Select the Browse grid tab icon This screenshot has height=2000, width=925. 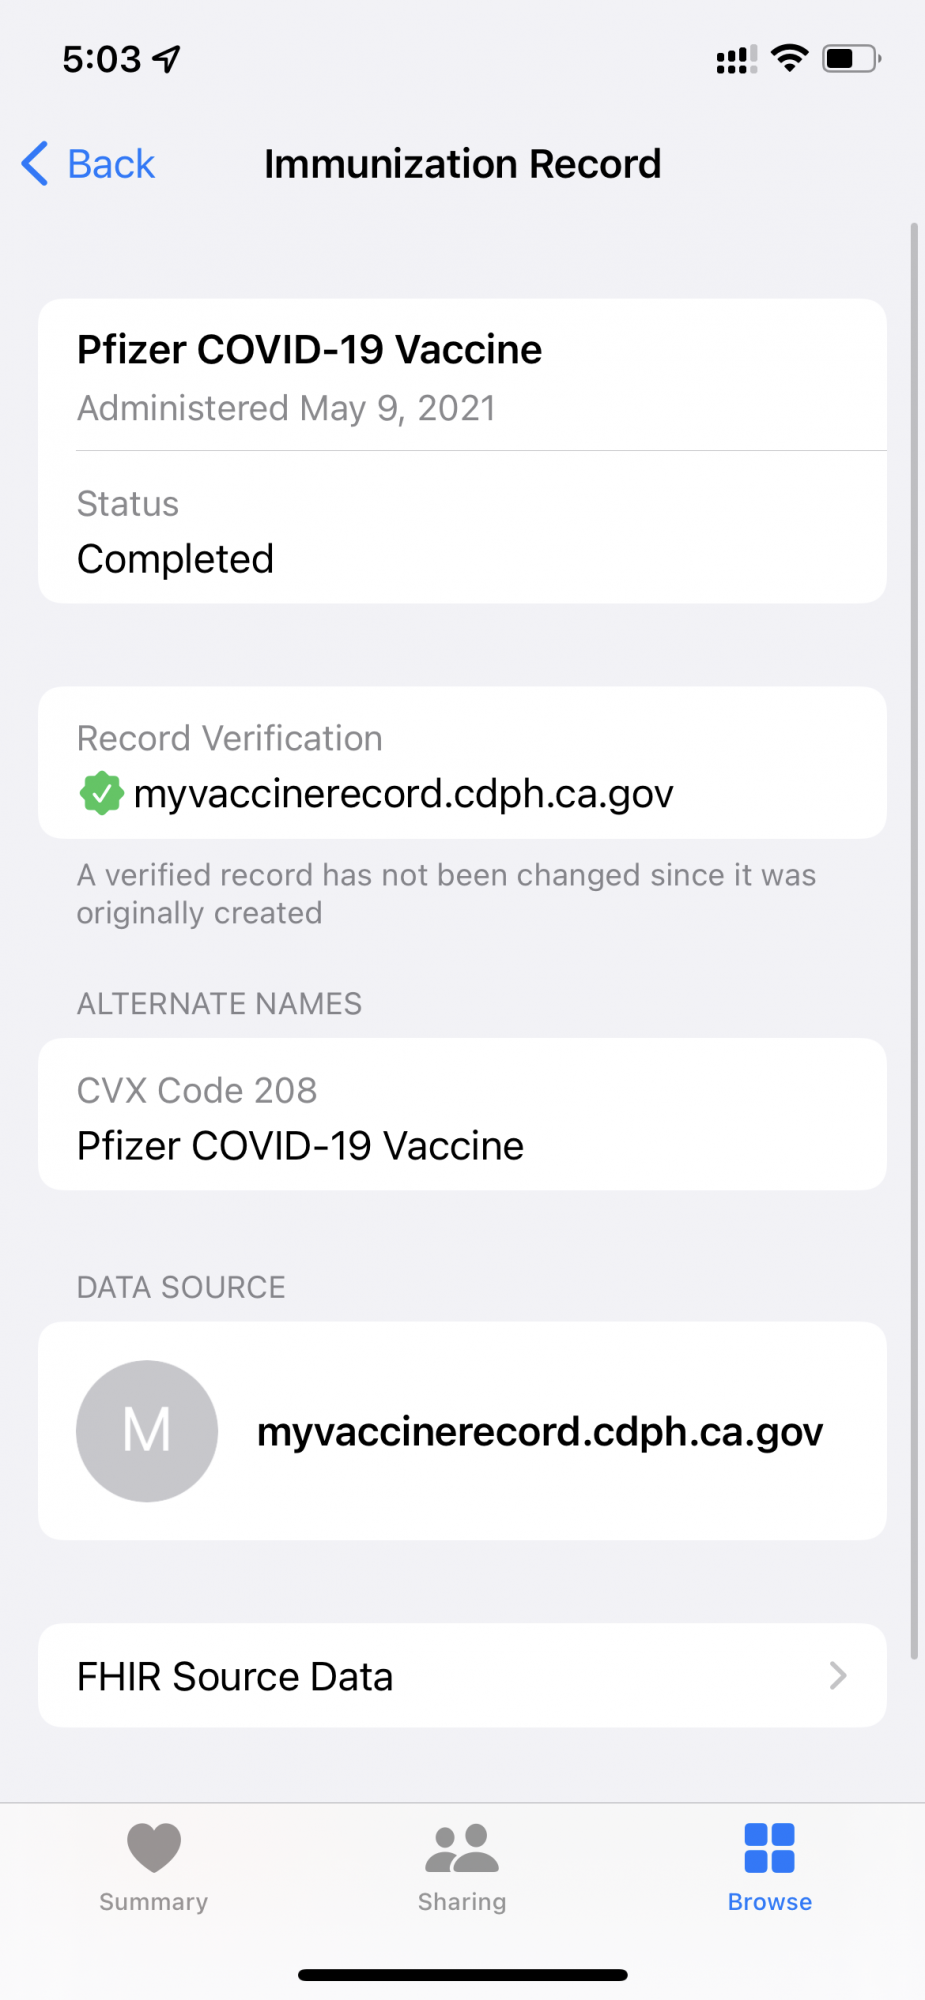coord(769,1848)
